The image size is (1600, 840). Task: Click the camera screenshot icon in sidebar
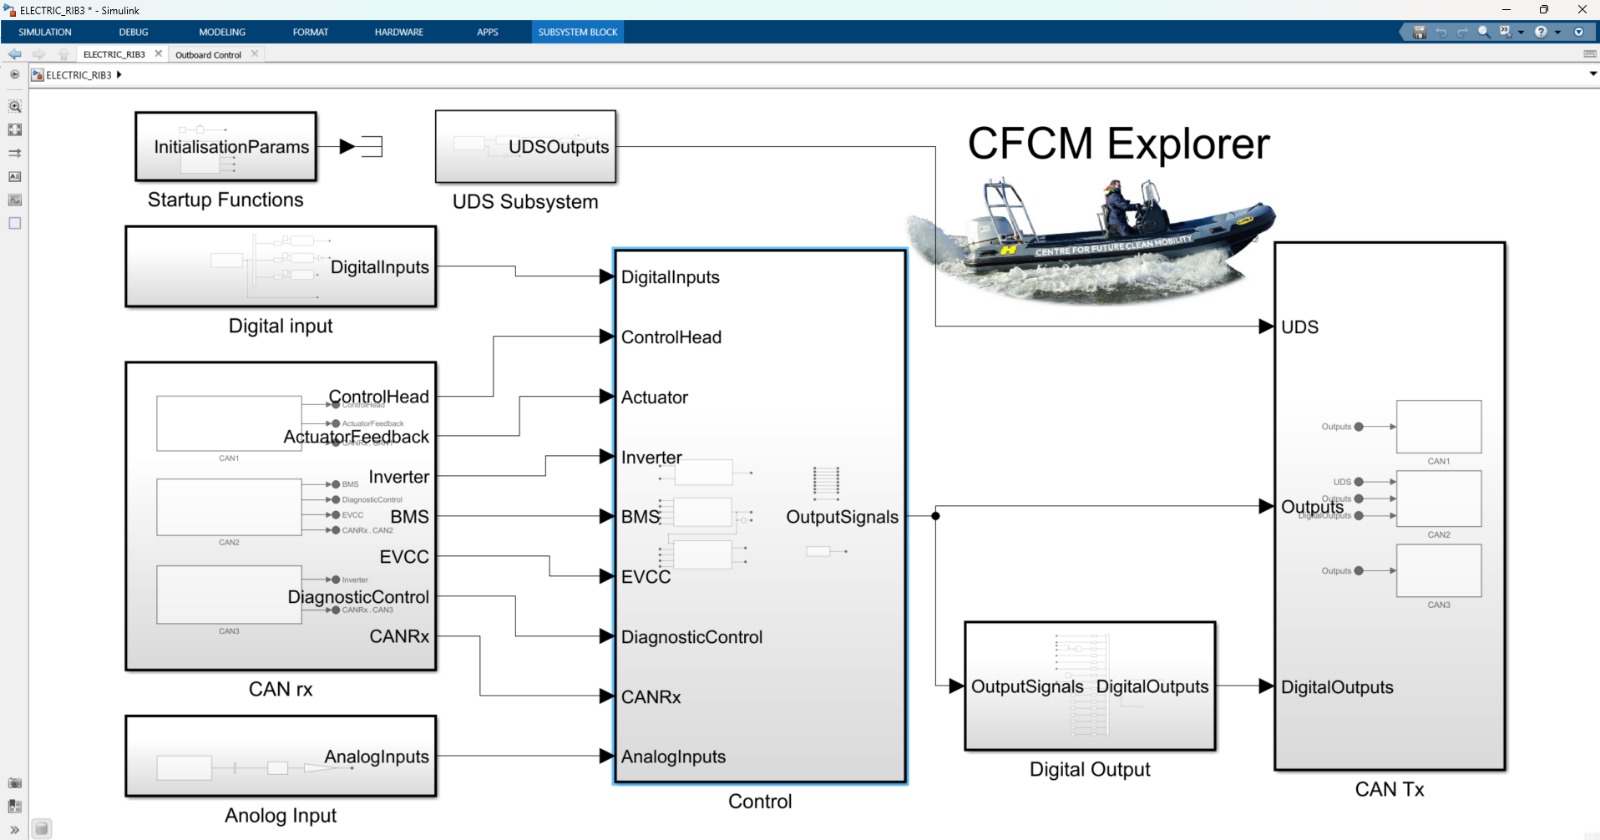tap(14, 783)
